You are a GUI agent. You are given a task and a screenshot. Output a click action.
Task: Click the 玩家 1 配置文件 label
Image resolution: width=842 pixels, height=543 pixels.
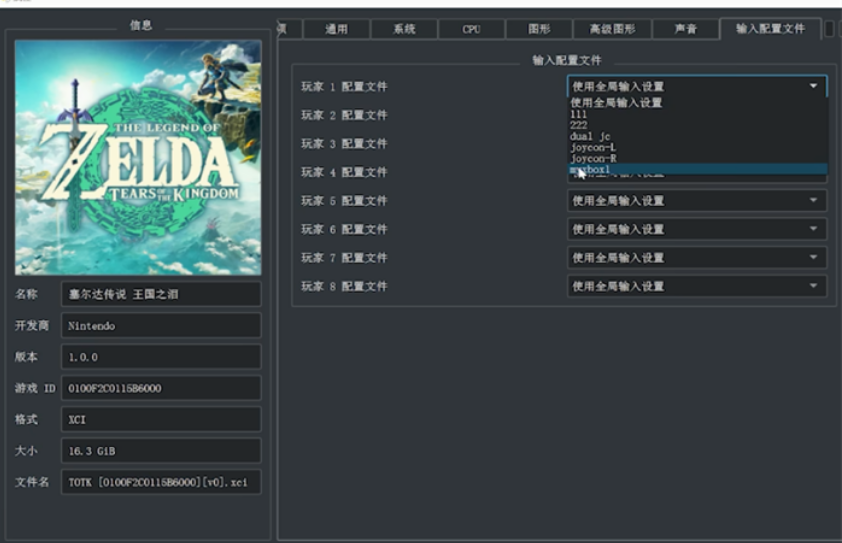344,86
